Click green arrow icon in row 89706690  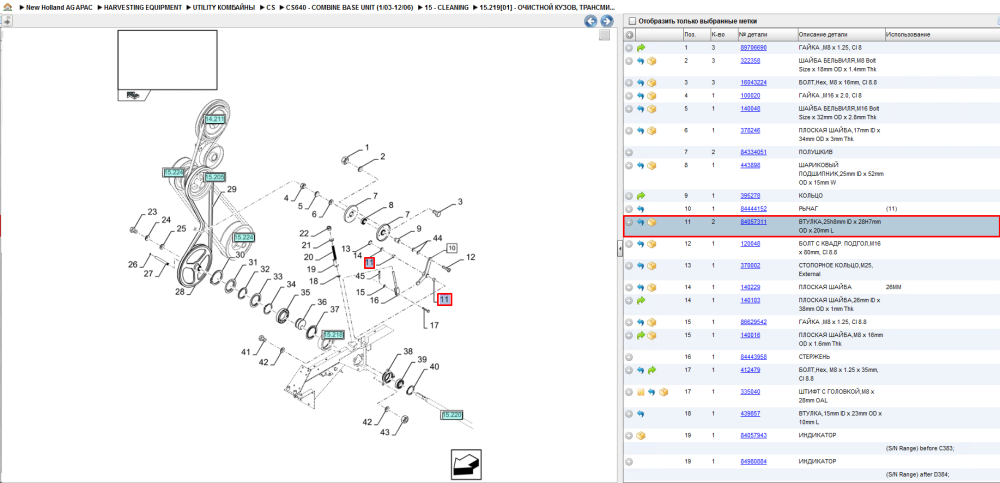pyautogui.click(x=641, y=48)
